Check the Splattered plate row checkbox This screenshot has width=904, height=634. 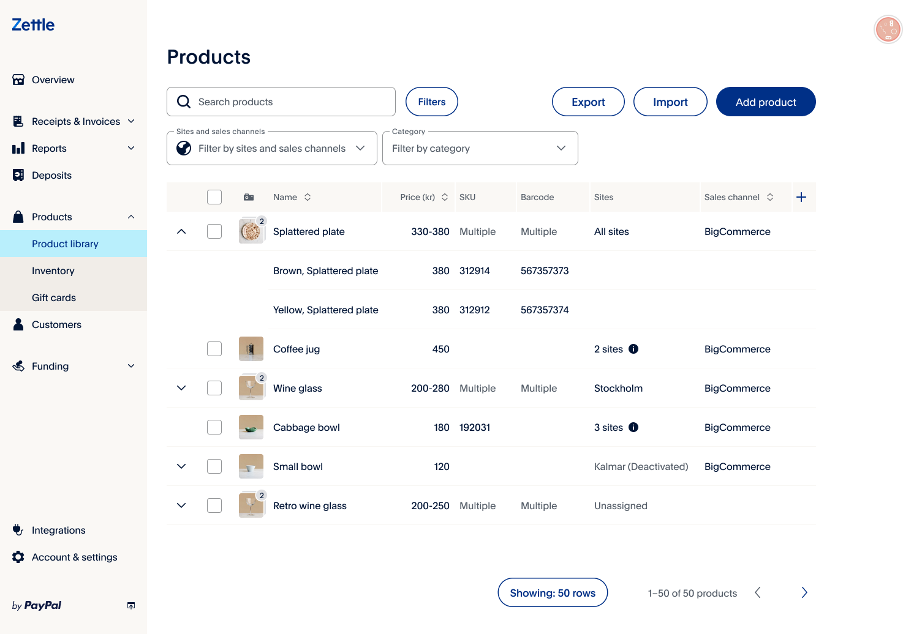(214, 231)
